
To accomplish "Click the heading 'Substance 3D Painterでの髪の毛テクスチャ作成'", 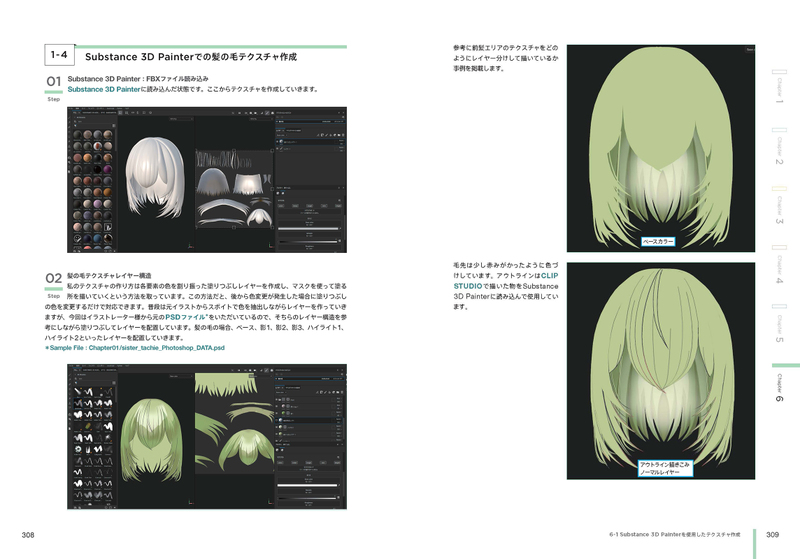I will (x=191, y=57).
